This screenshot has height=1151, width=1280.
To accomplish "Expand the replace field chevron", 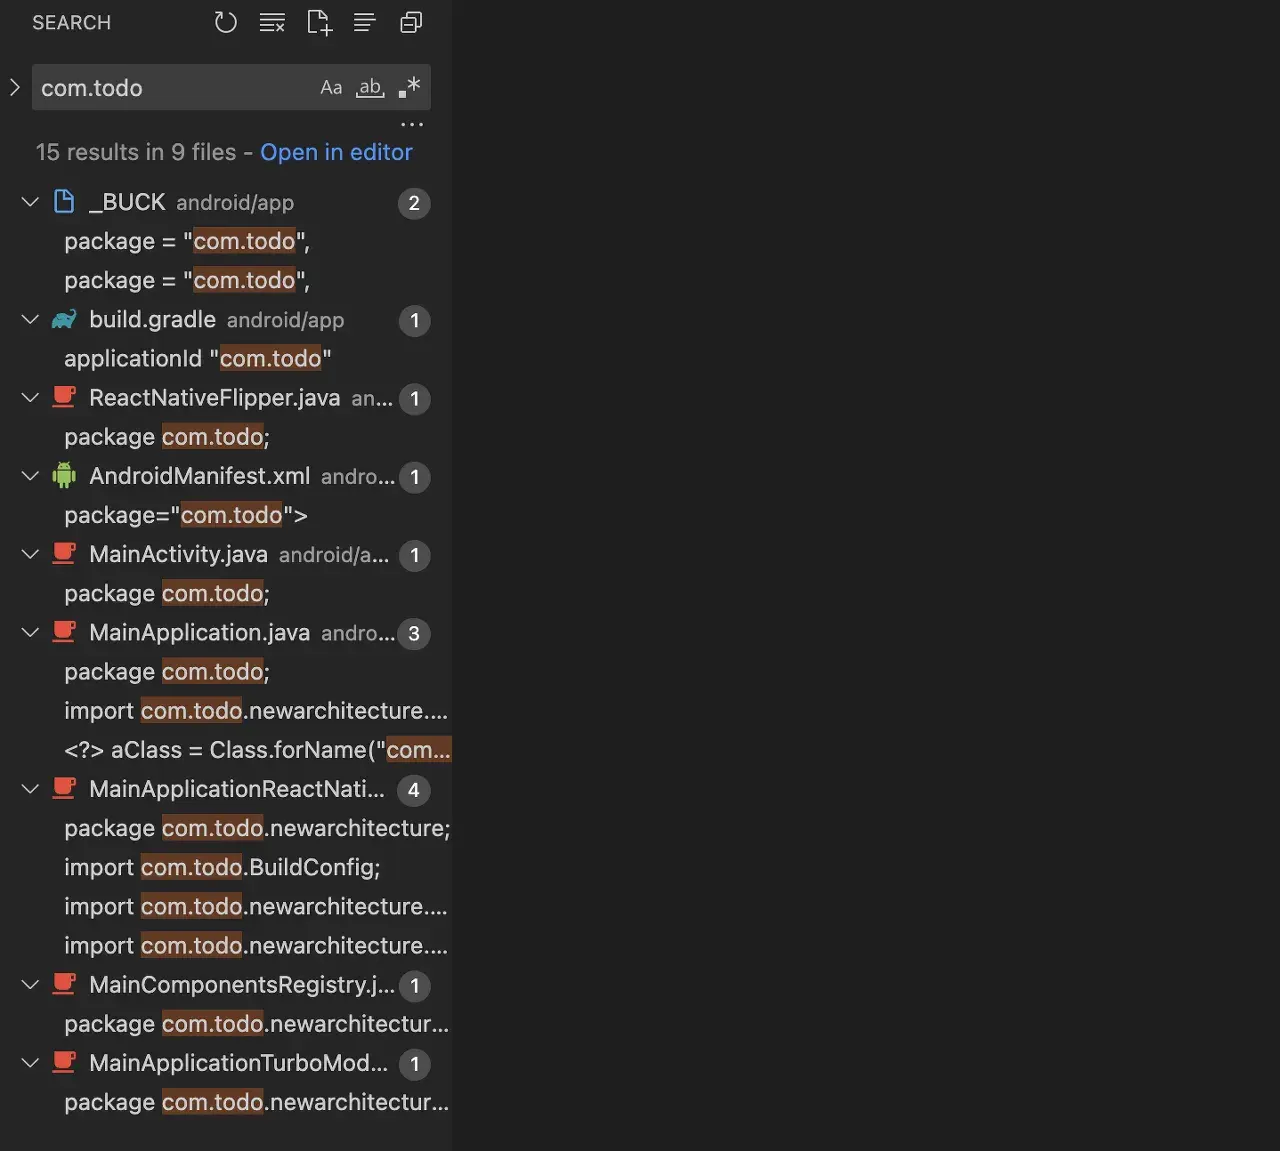I will click(14, 87).
